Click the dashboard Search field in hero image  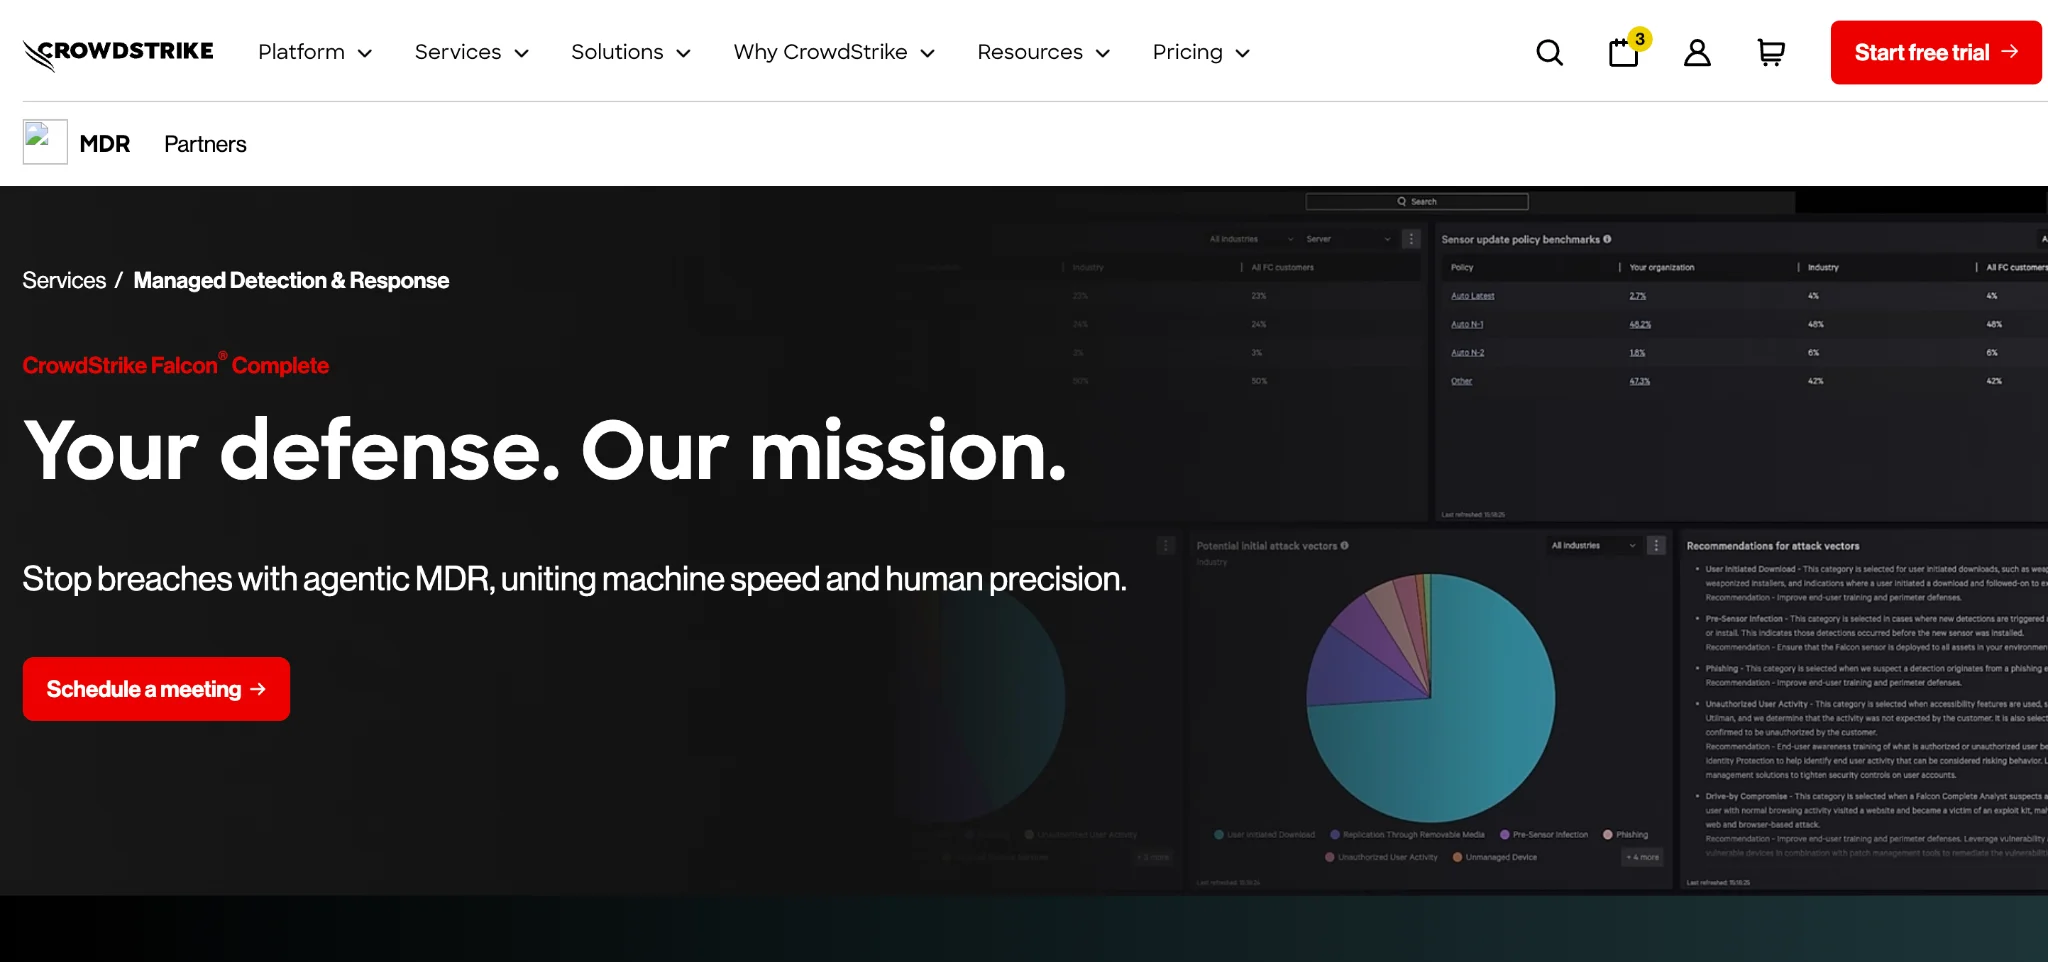[1417, 201]
